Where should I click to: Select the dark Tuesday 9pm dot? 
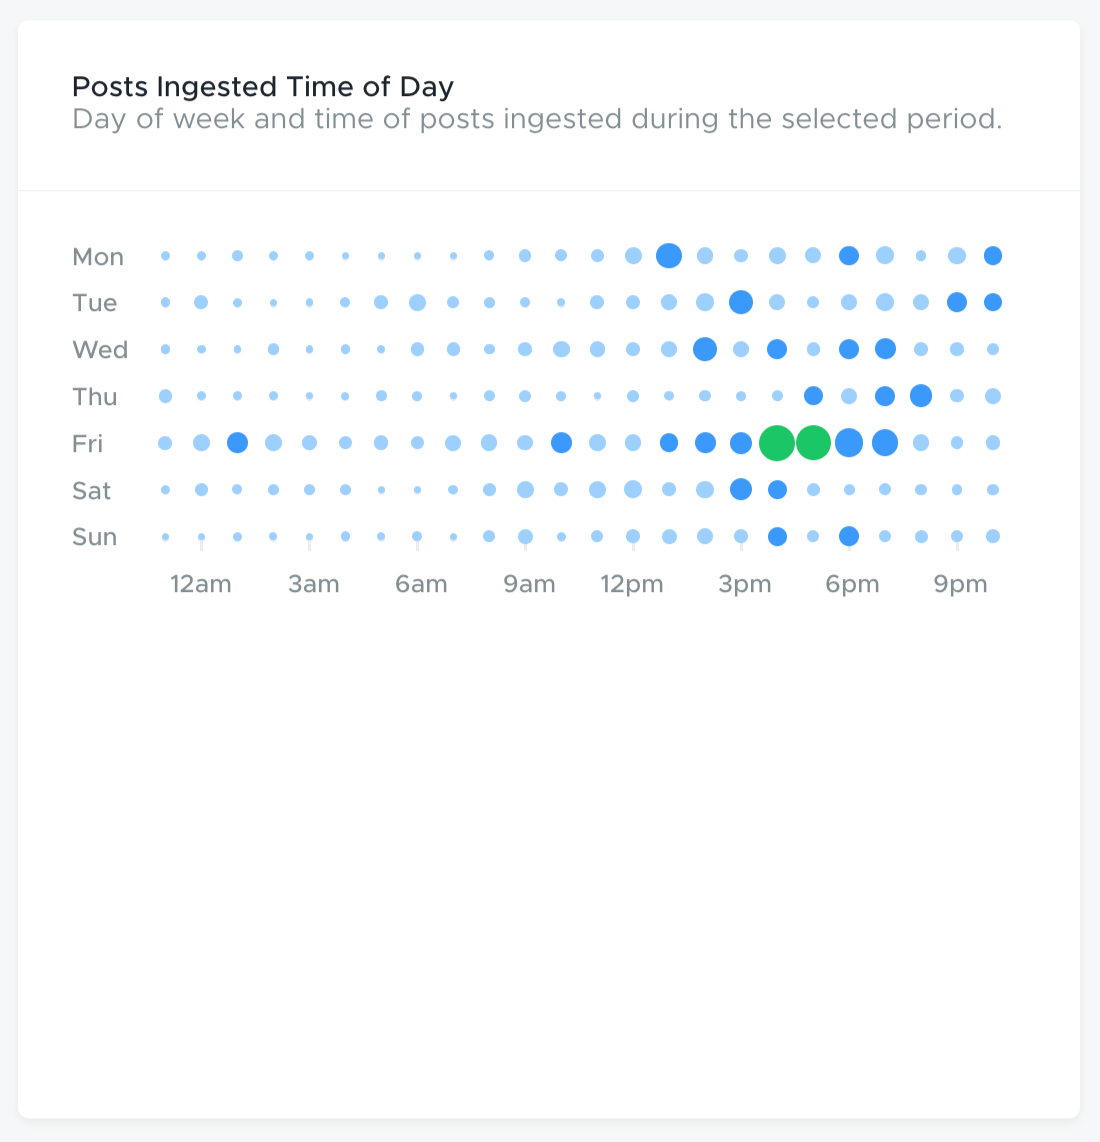[957, 302]
